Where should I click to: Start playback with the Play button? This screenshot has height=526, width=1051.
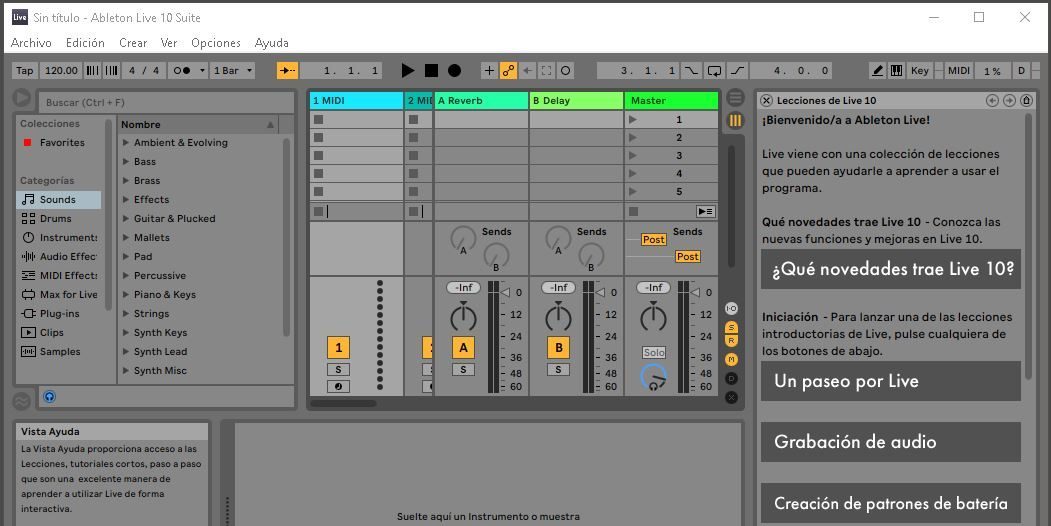point(408,70)
